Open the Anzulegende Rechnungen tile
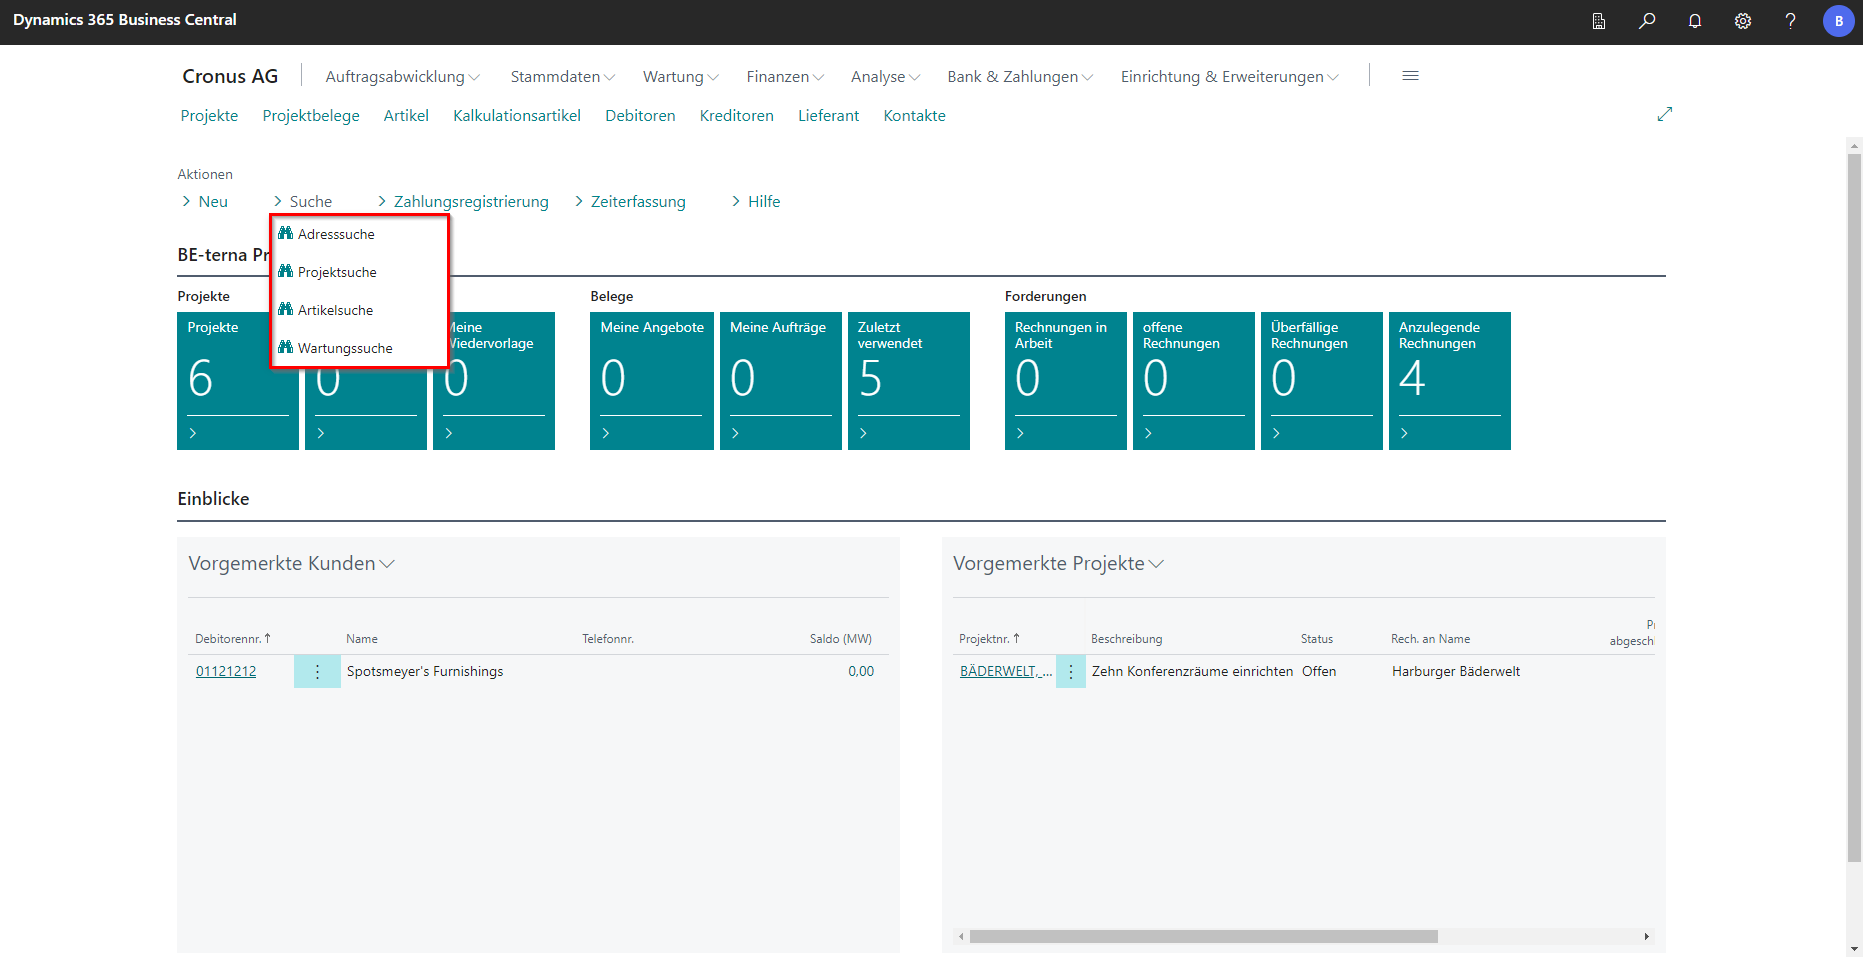1863x957 pixels. (1449, 380)
